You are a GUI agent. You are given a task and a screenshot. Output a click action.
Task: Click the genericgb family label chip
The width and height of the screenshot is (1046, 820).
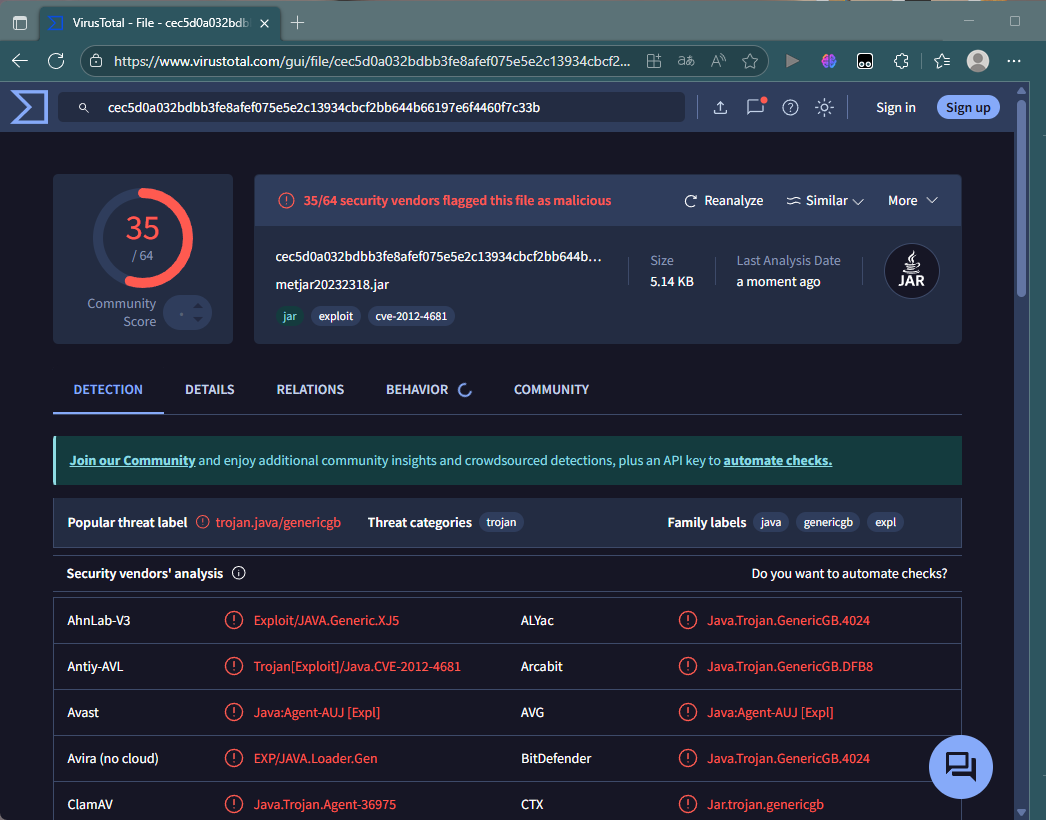(x=828, y=522)
